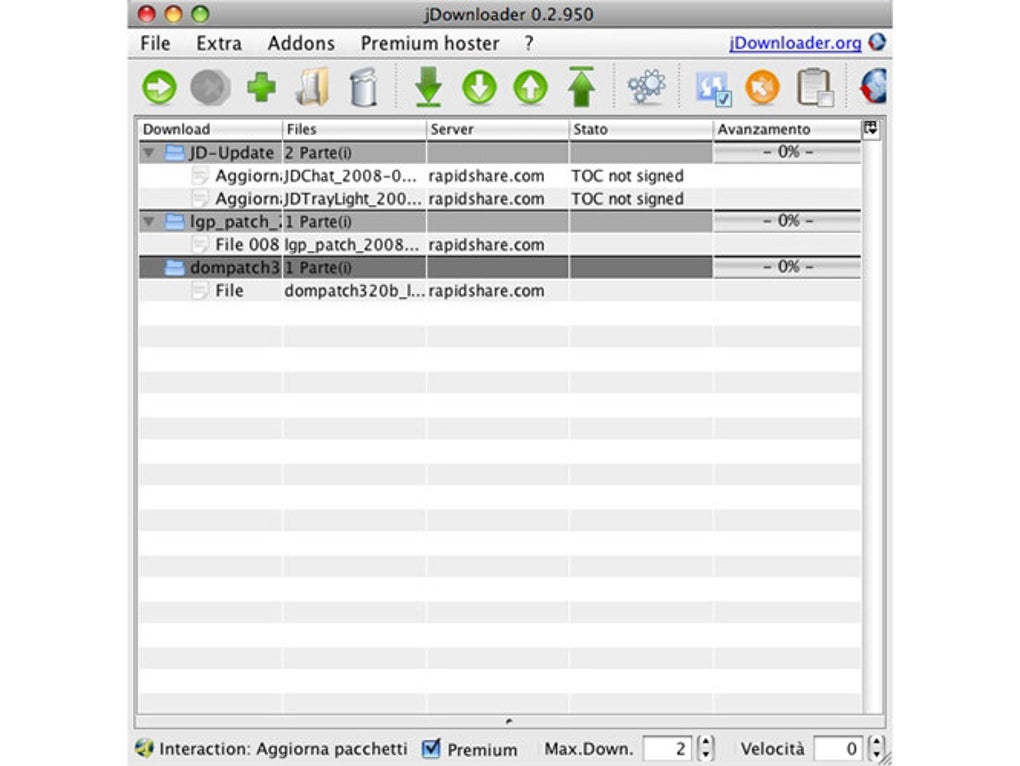Sort by Avanzamento column header
Viewport: 1020px width, 766px height.
(x=787, y=129)
